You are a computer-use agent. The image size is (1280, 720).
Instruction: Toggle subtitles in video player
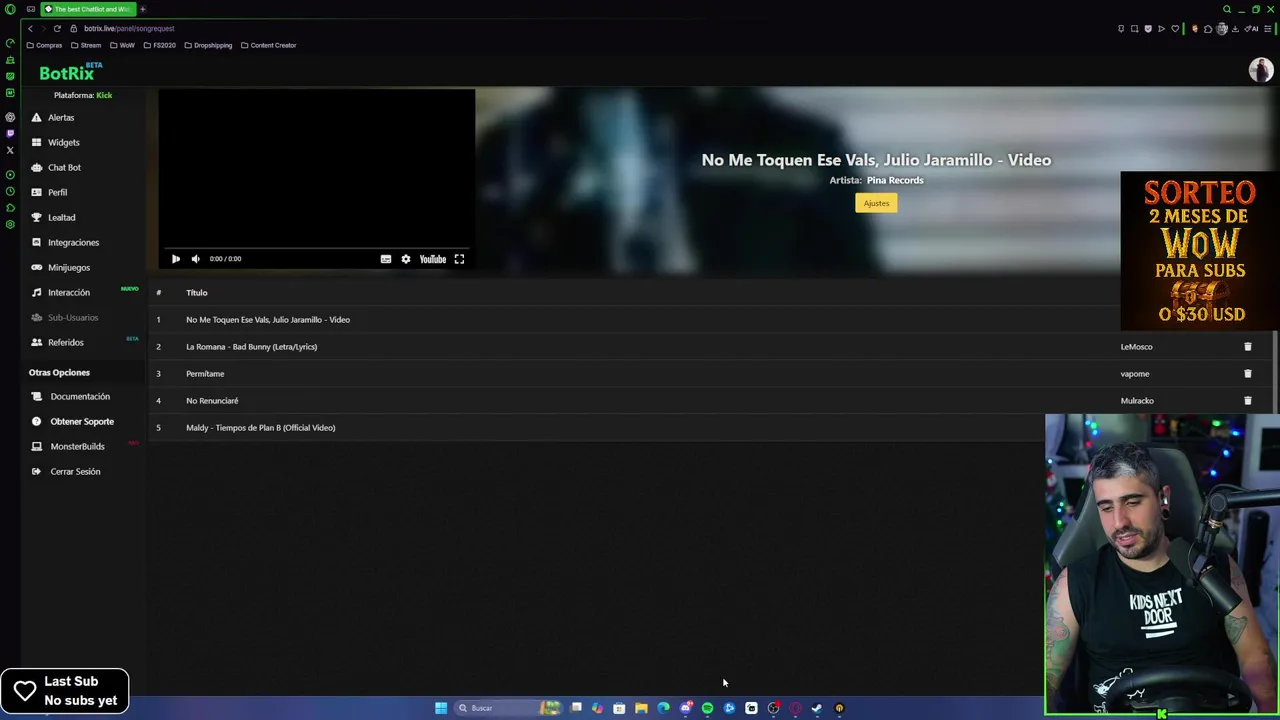coord(385,259)
